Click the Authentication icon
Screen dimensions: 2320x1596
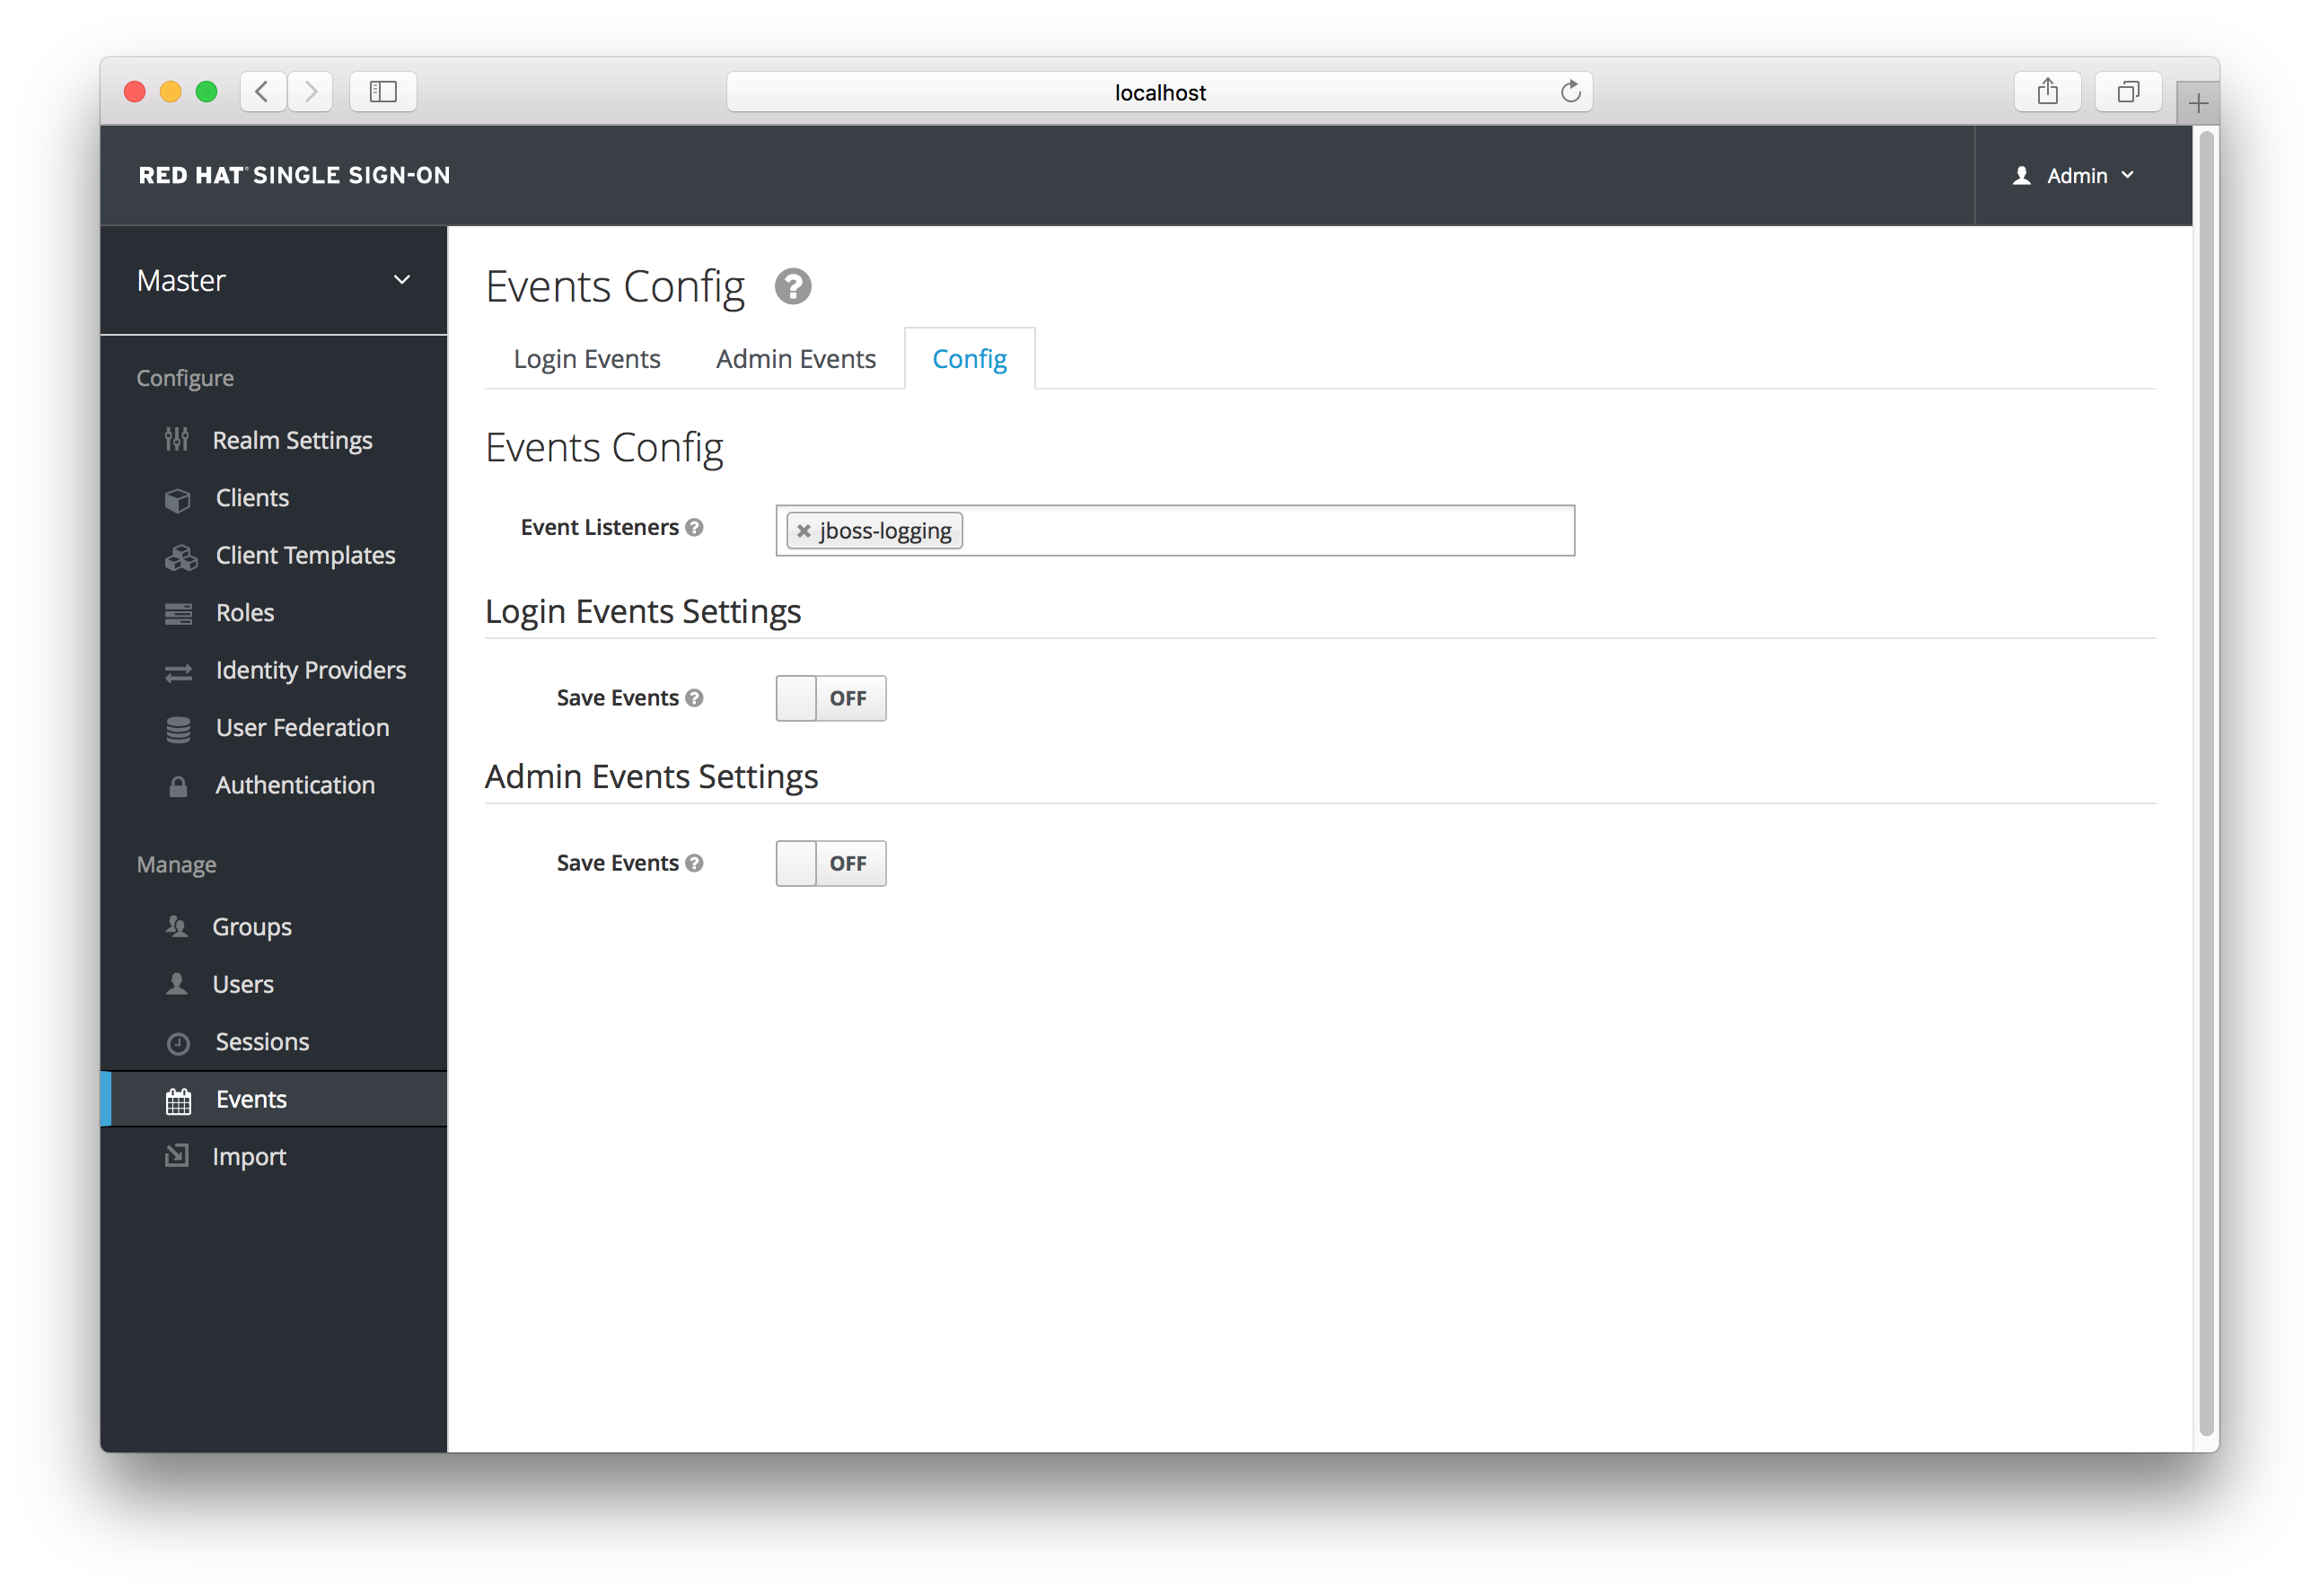(176, 784)
